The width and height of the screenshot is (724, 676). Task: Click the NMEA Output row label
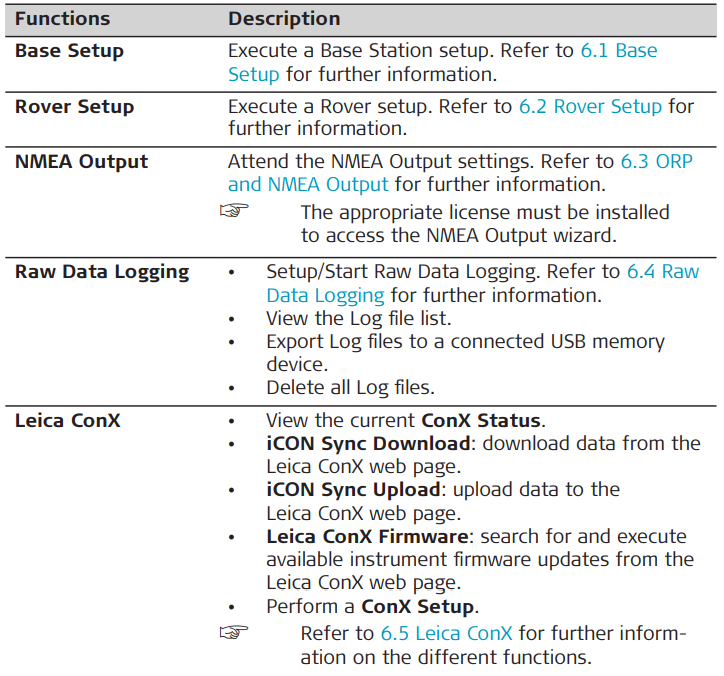pos(81,162)
